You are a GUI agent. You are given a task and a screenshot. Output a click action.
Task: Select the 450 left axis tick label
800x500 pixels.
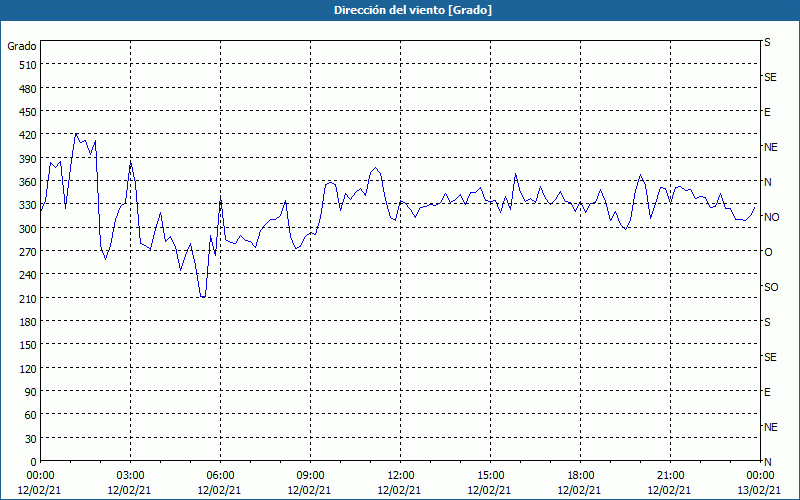click(x=28, y=112)
